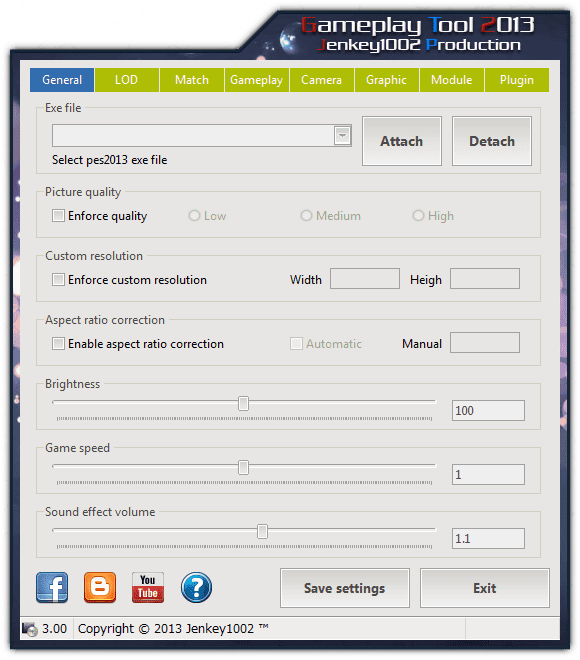Screen dimensions: 580x660
Task: Click the Attach button
Action: point(402,141)
